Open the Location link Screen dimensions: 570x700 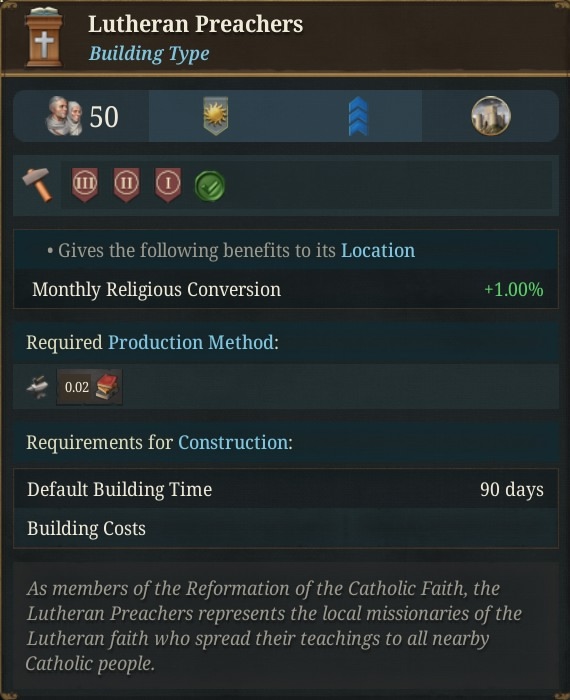[x=378, y=250]
